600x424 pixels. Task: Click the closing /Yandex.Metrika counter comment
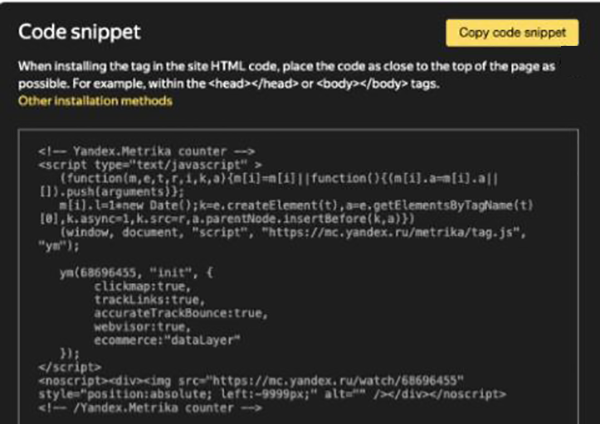coord(150,408)
